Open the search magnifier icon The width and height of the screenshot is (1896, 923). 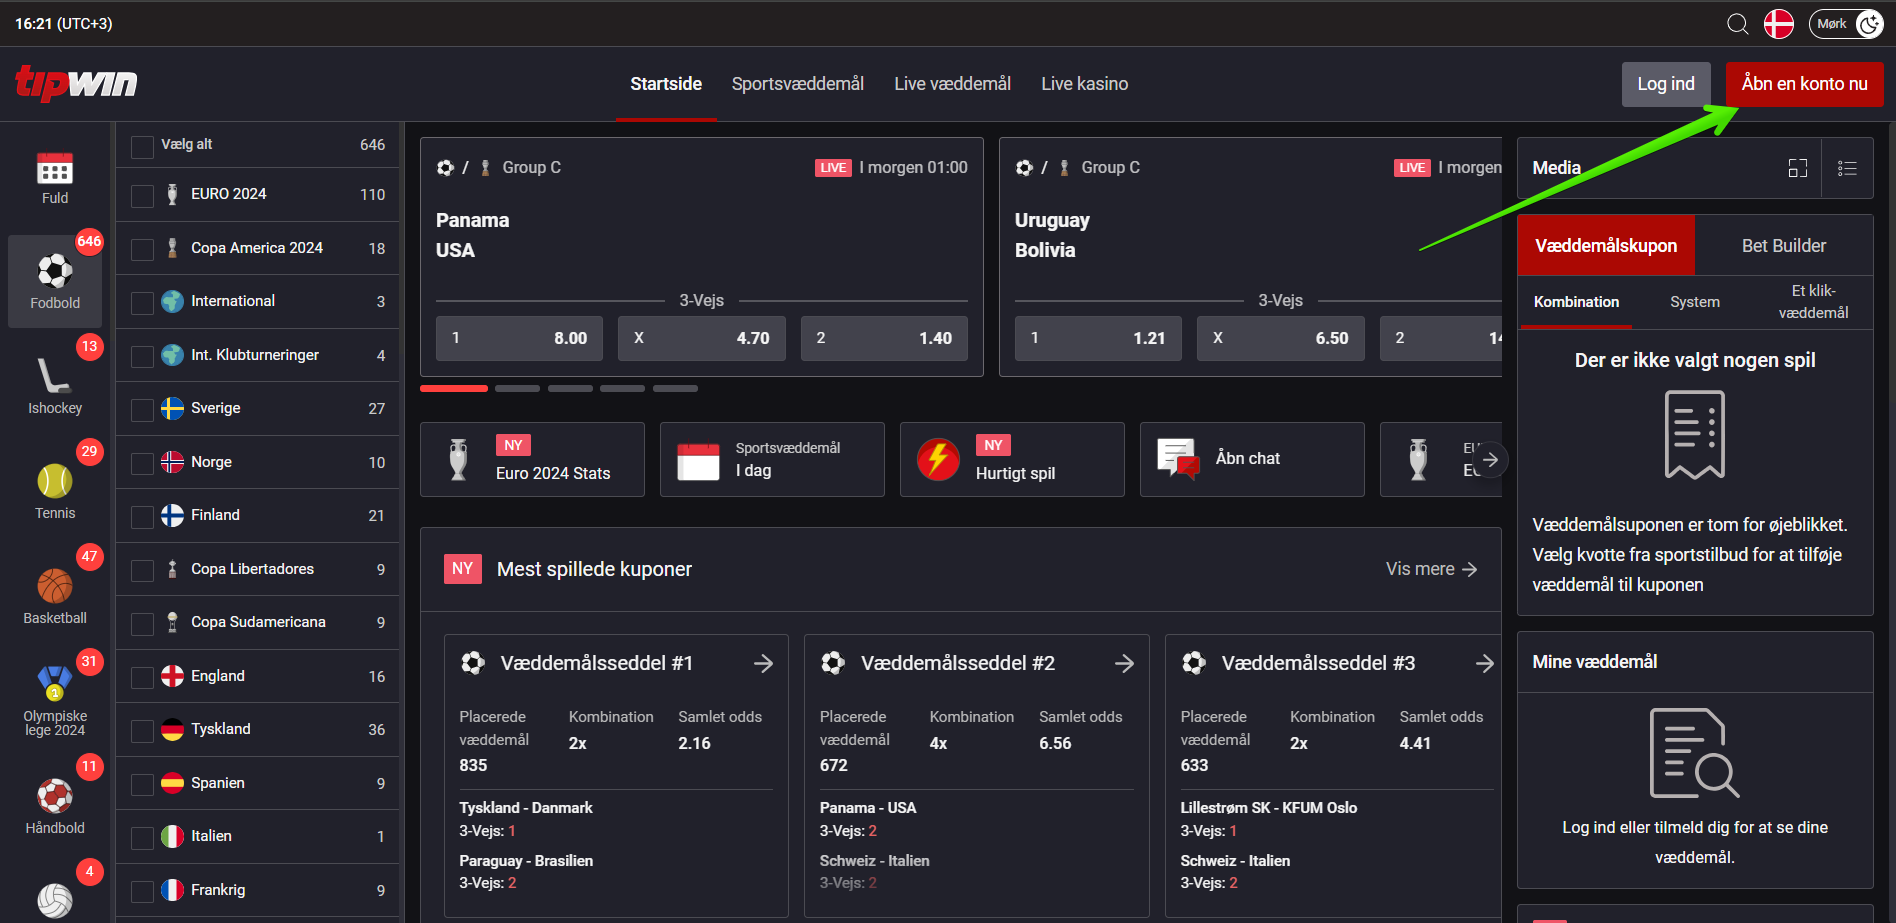(x=1738, y=24)
